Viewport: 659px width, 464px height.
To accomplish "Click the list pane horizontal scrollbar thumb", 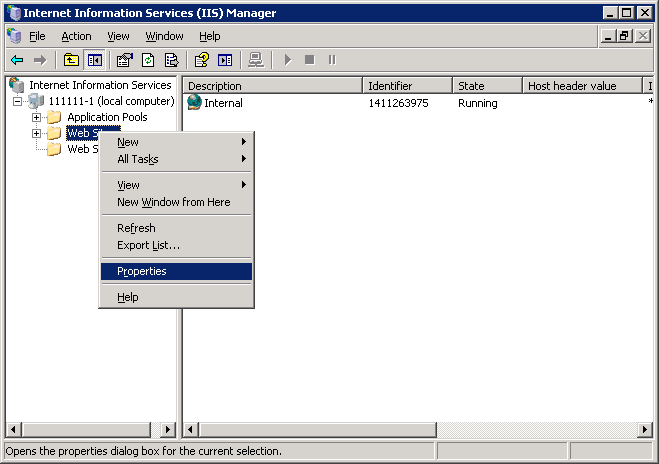I will tap(318, 429).
